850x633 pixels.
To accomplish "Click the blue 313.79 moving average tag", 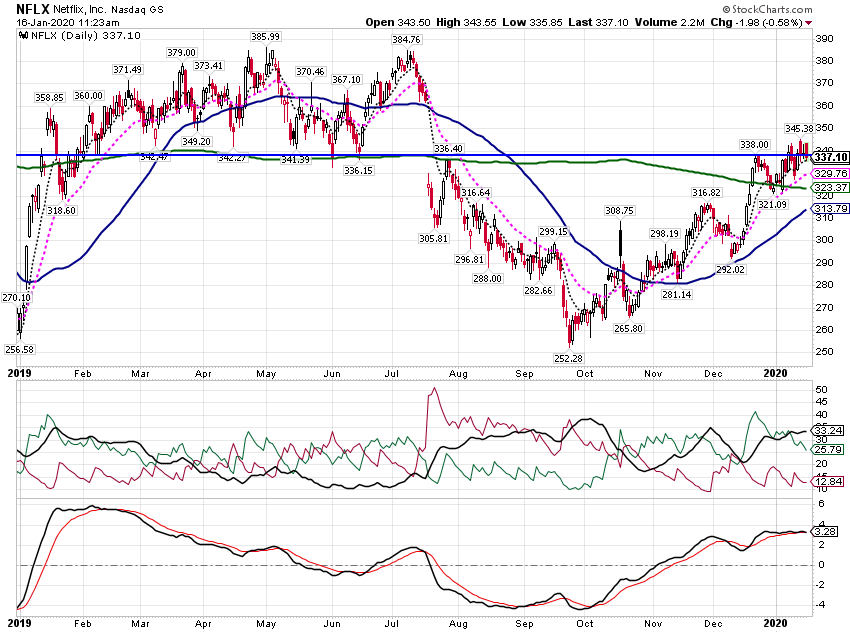I will point(830,209).
